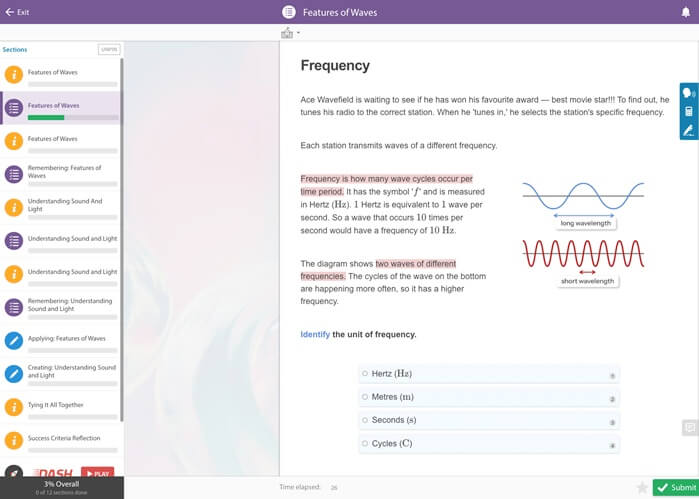Select the Cycles (C) option
This screenshot has height=499, width=699.
pyautogui.click(x=489, y=444)
